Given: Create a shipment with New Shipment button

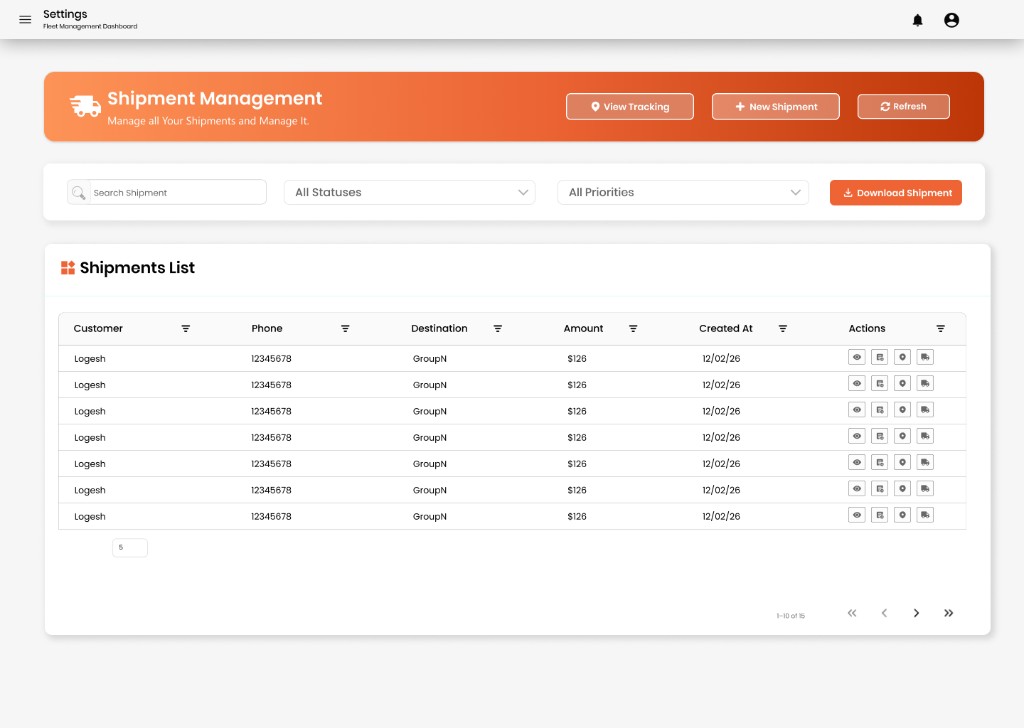Looking at the screenshot, I should tap(776, 106).
